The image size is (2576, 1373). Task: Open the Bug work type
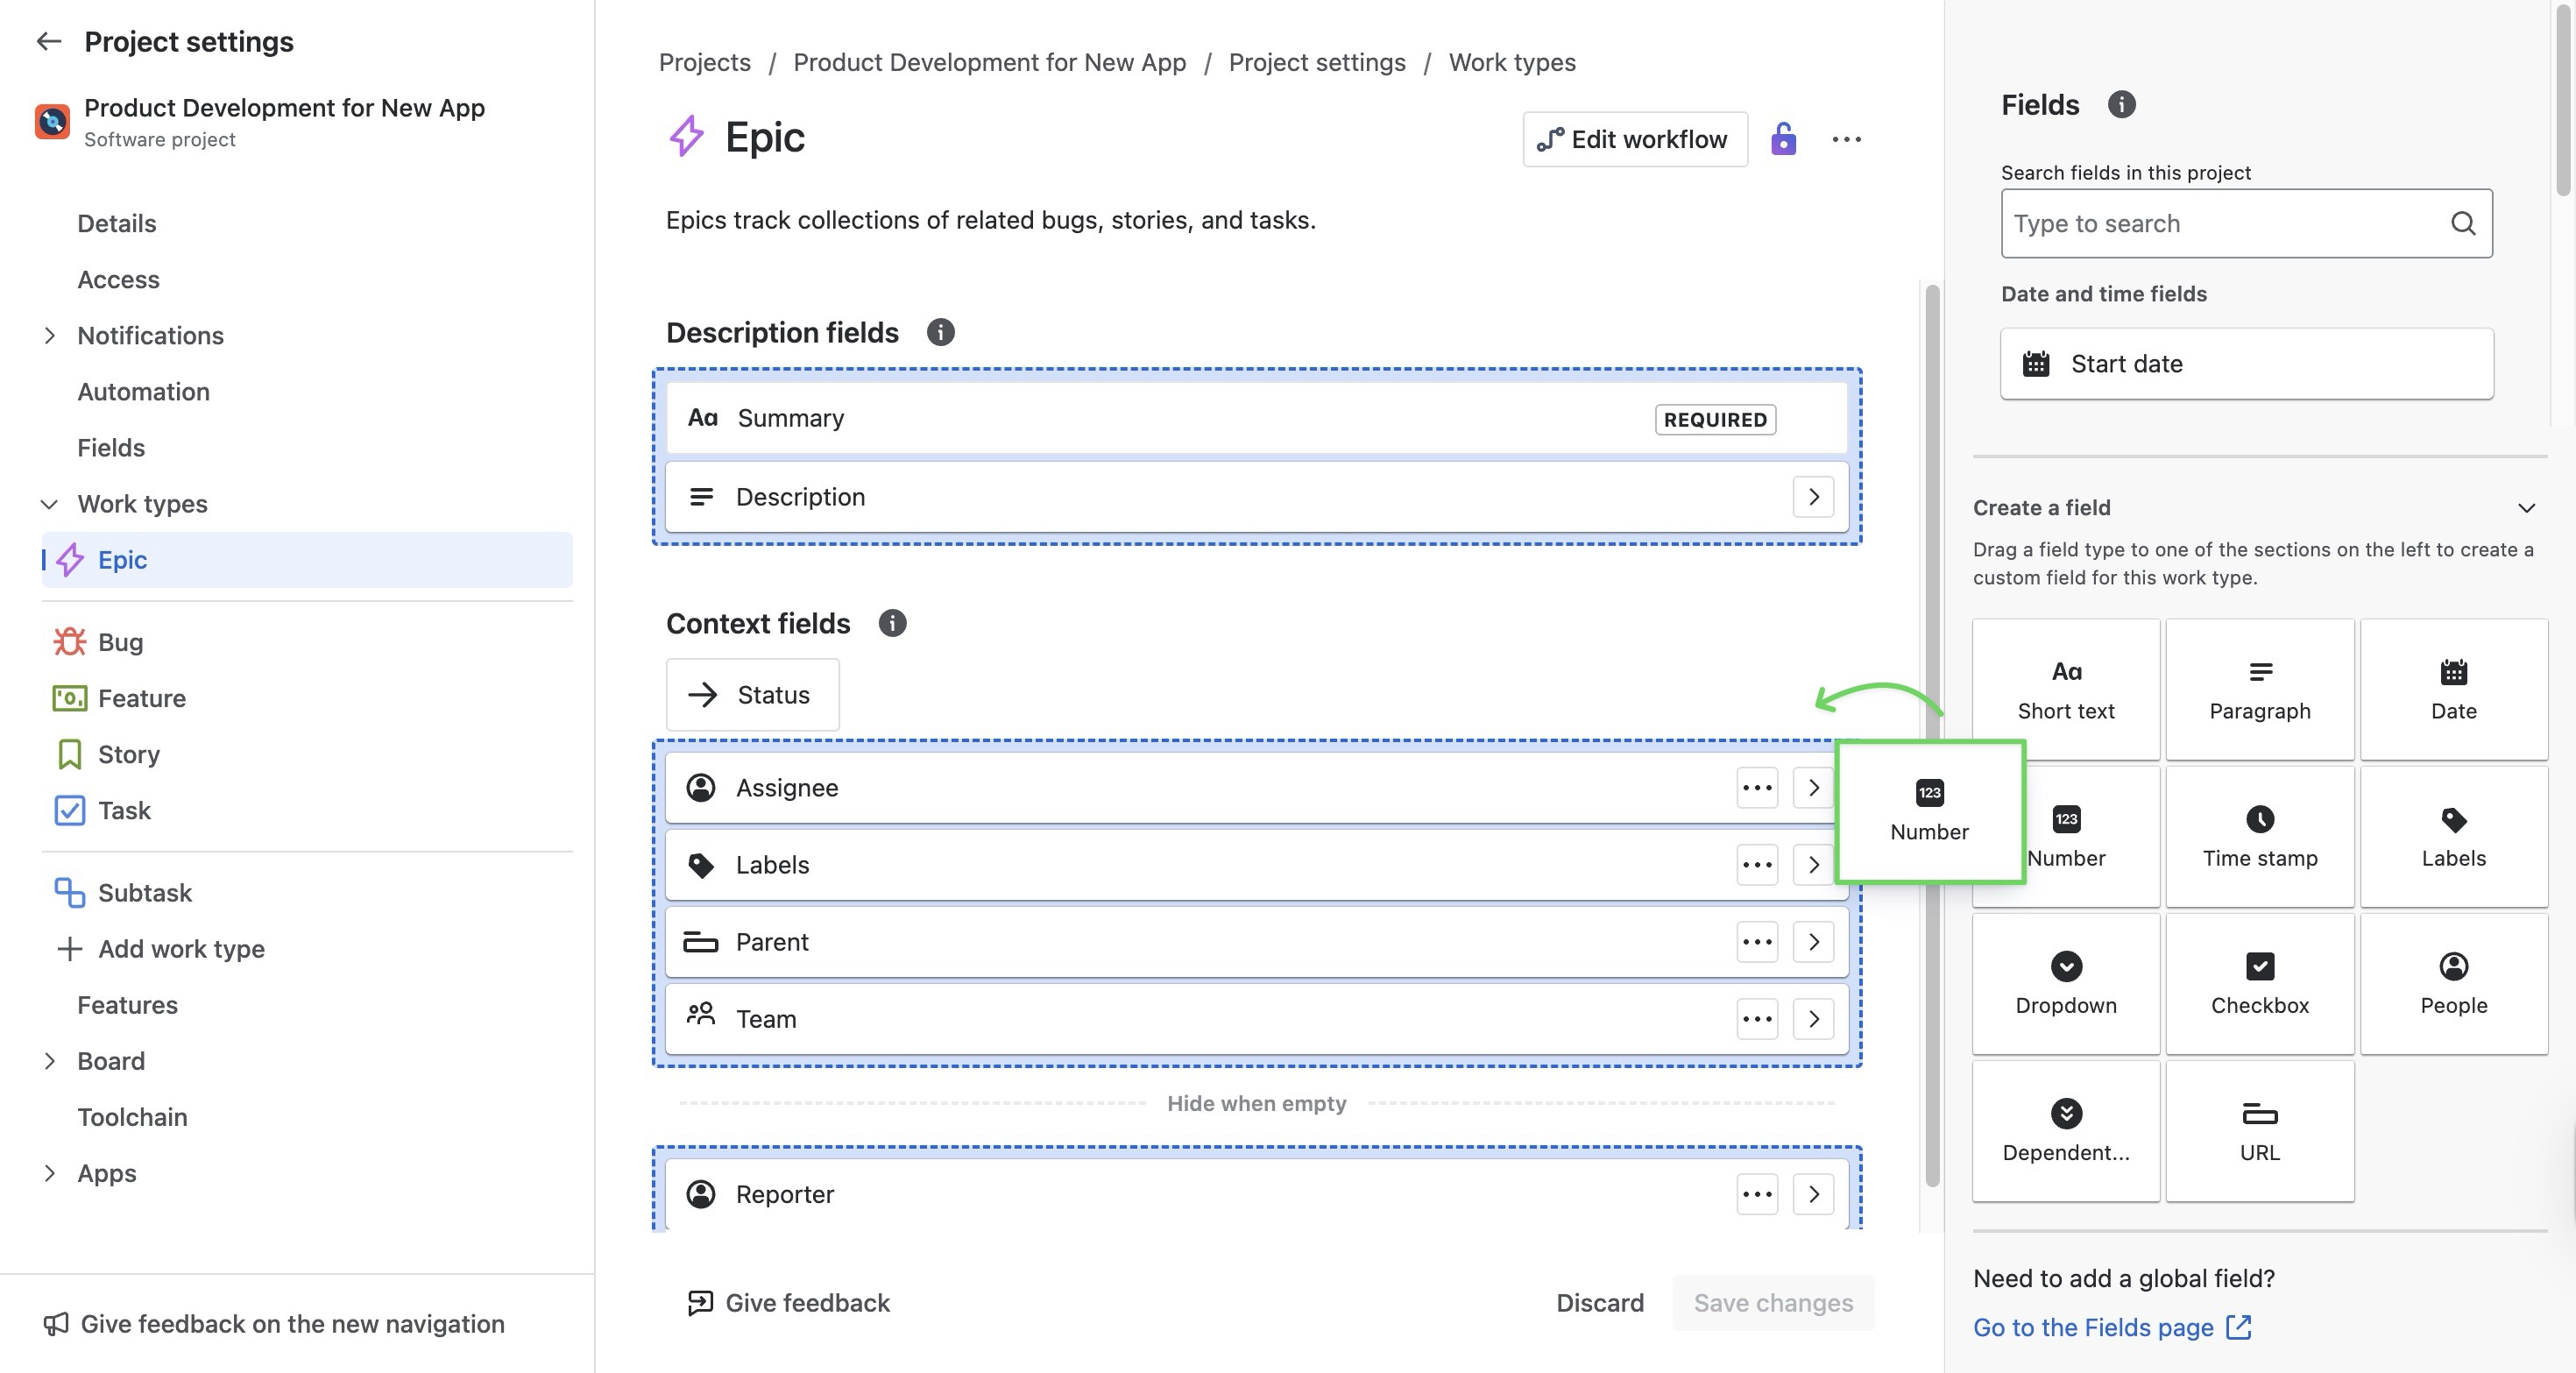tap(120, 641)
